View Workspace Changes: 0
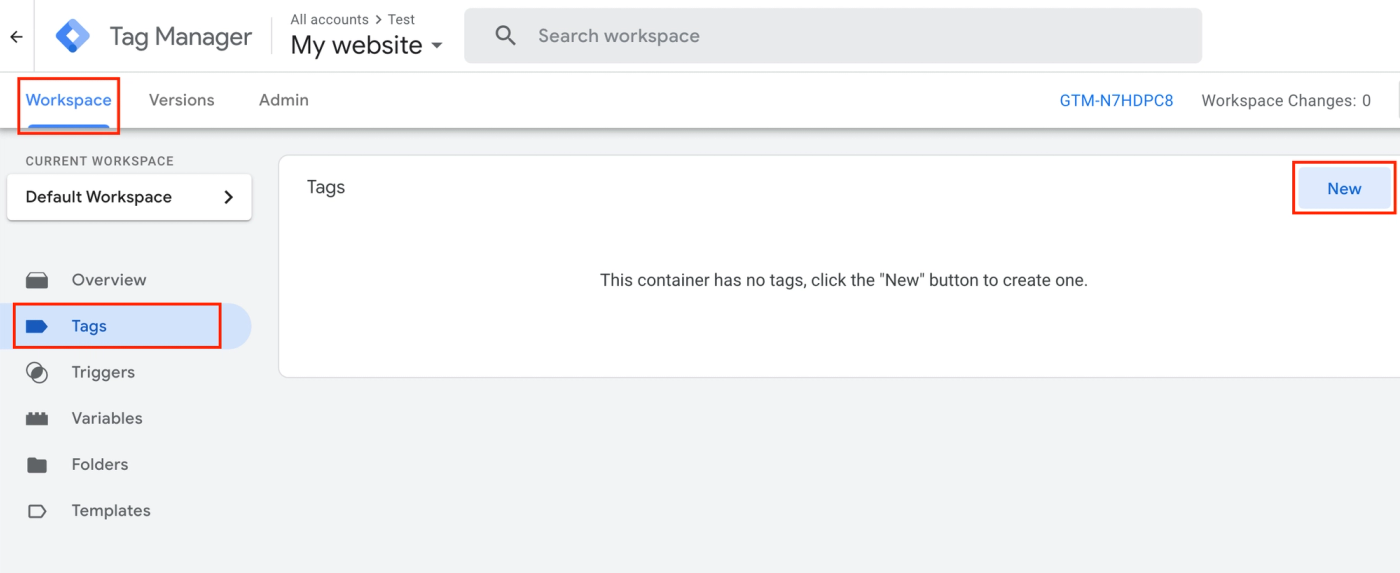The image size is (1400, 573). [x=1286, y=100]
